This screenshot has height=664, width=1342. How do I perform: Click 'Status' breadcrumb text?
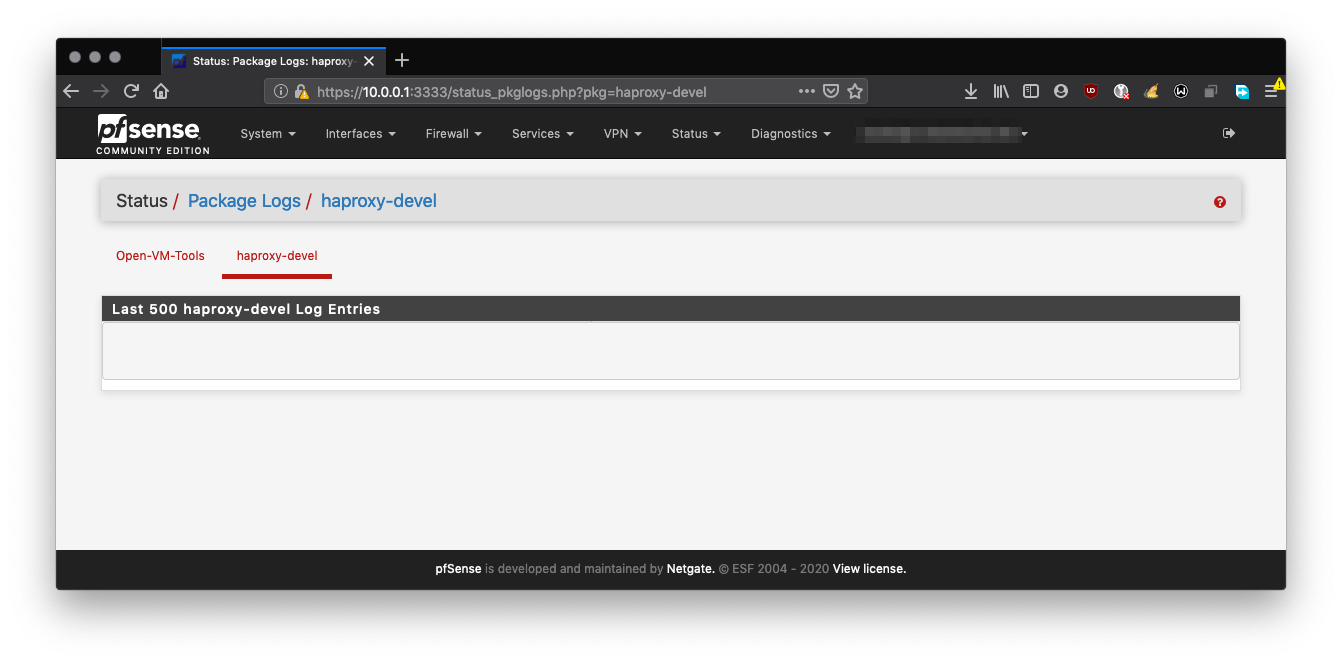click(142, 201)
